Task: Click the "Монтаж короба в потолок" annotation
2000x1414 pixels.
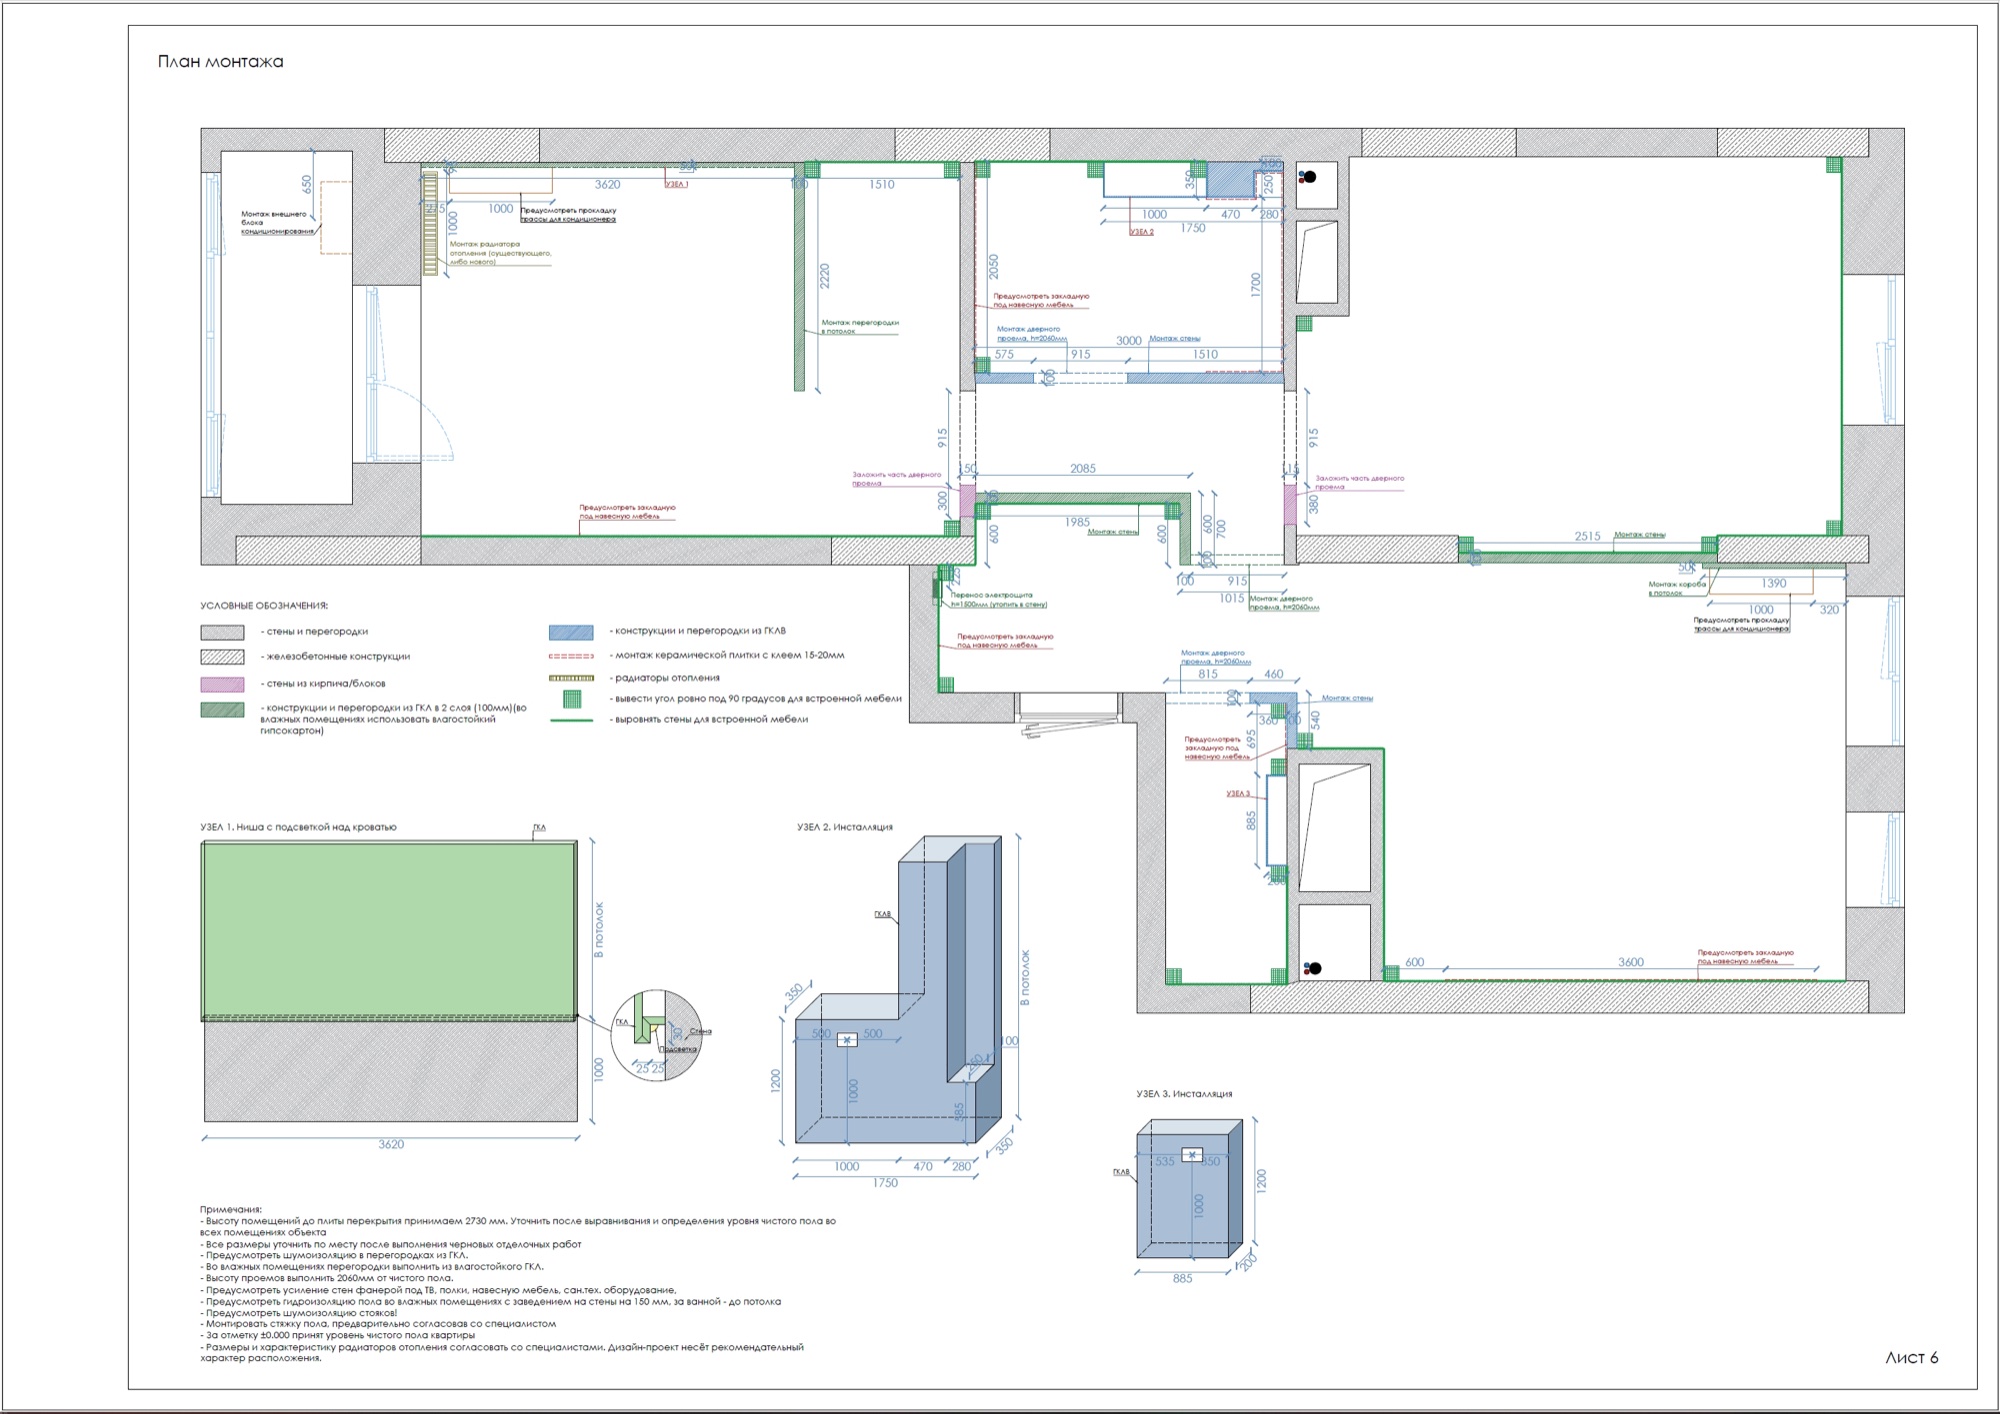Action: point(1677,588)
